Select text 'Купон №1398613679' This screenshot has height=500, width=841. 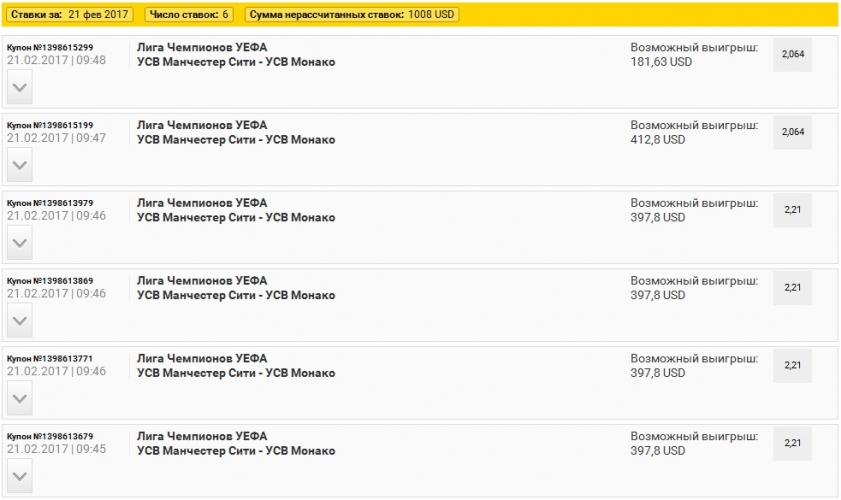[50, 436]
